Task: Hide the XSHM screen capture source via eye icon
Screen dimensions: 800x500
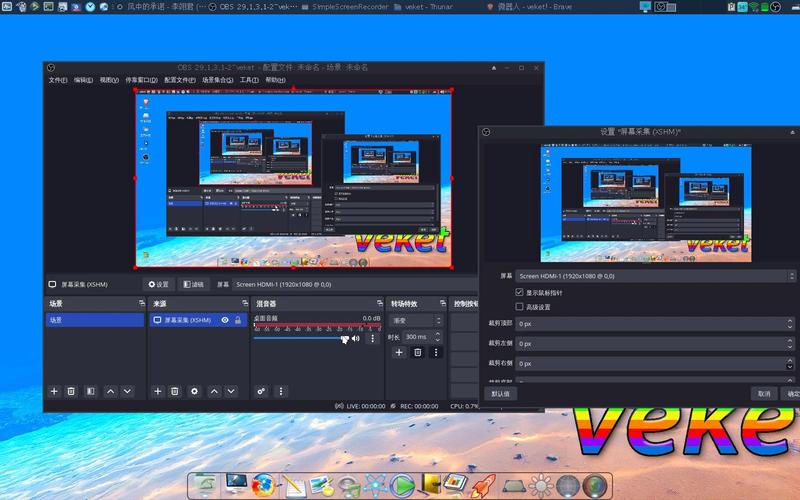Action: pyautogui.click(x=225, y=320)
